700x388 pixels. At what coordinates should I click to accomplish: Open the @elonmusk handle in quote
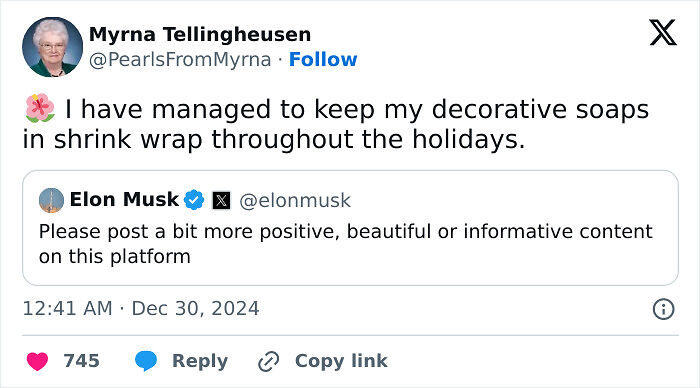295,200
